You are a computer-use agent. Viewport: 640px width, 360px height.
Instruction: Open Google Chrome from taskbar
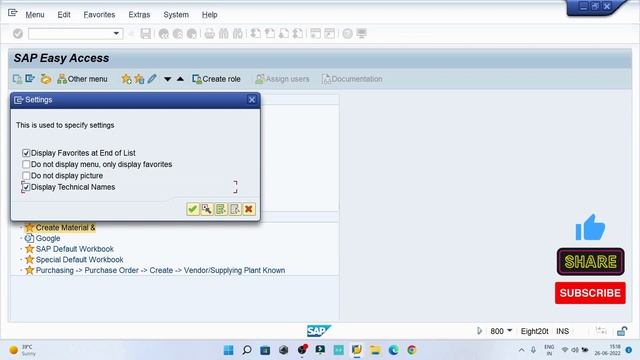pyautogui.click(x=412, y=350)
